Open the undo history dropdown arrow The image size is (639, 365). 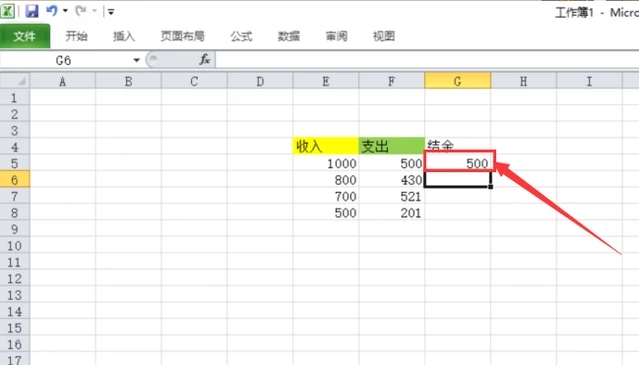(x=65, y=11)
